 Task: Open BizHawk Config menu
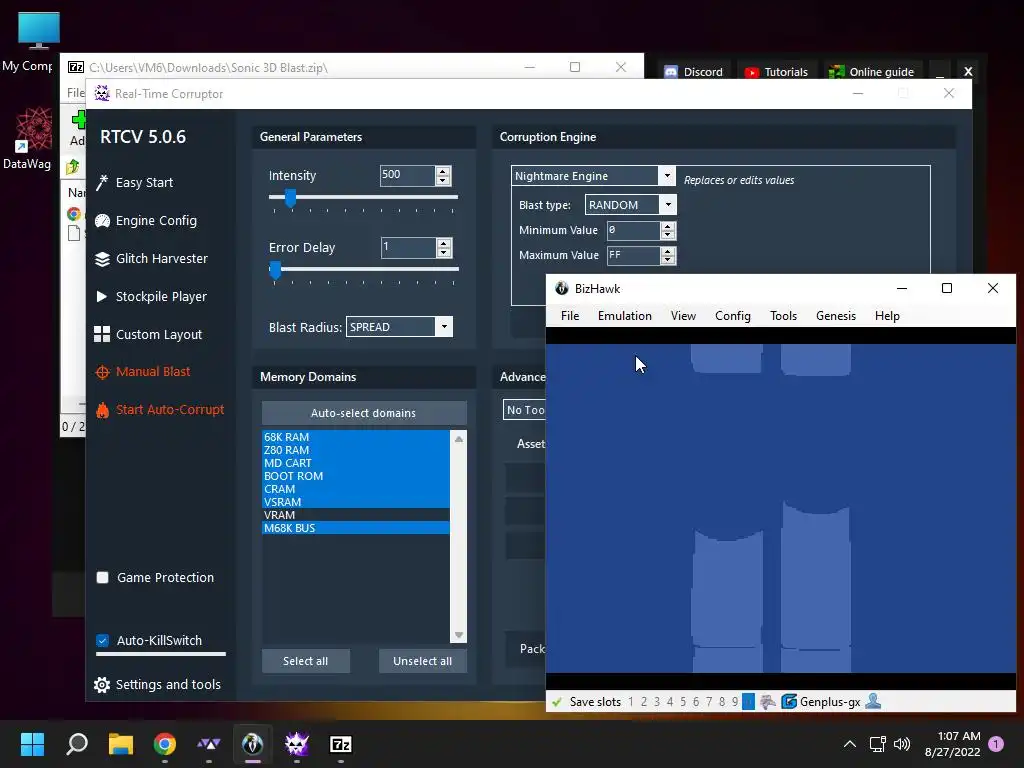pyautogui.click(x=733, y=316)
